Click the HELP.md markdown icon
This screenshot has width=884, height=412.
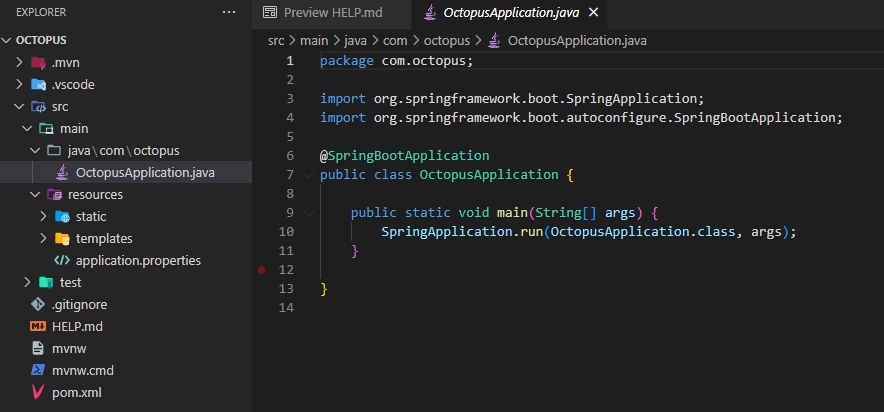(x=38, y=326)
